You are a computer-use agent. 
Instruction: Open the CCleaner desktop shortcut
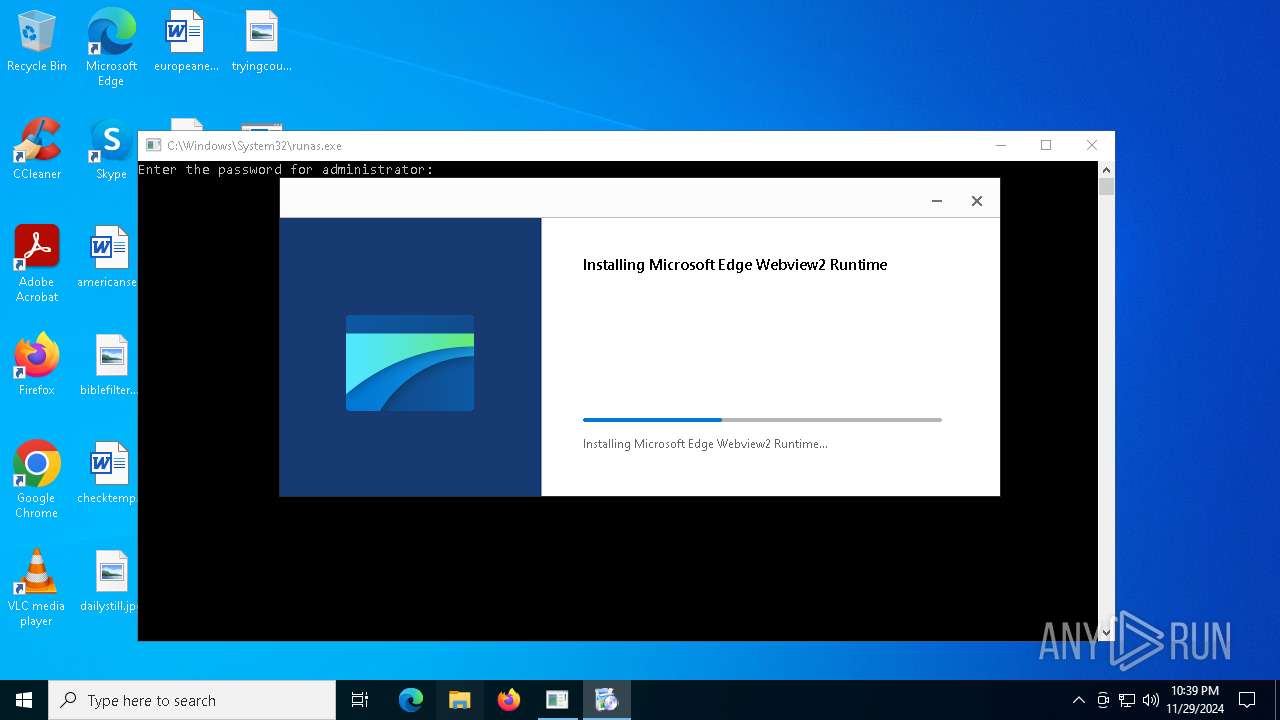37,150
